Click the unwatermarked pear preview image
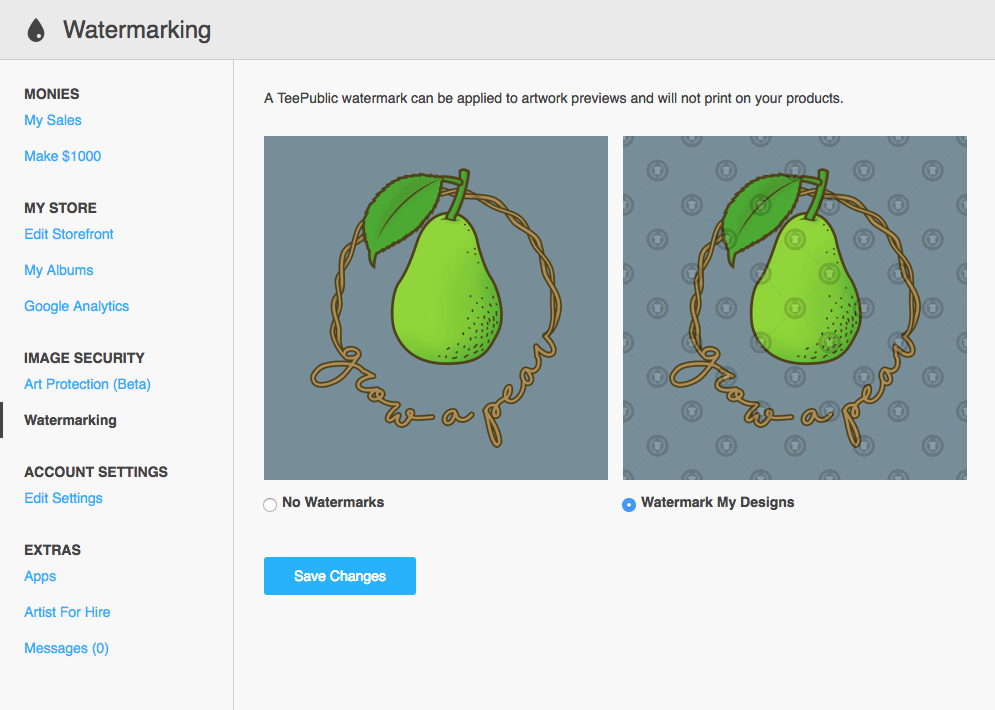Screen dimensions: 995x710 tap(436, 308)
